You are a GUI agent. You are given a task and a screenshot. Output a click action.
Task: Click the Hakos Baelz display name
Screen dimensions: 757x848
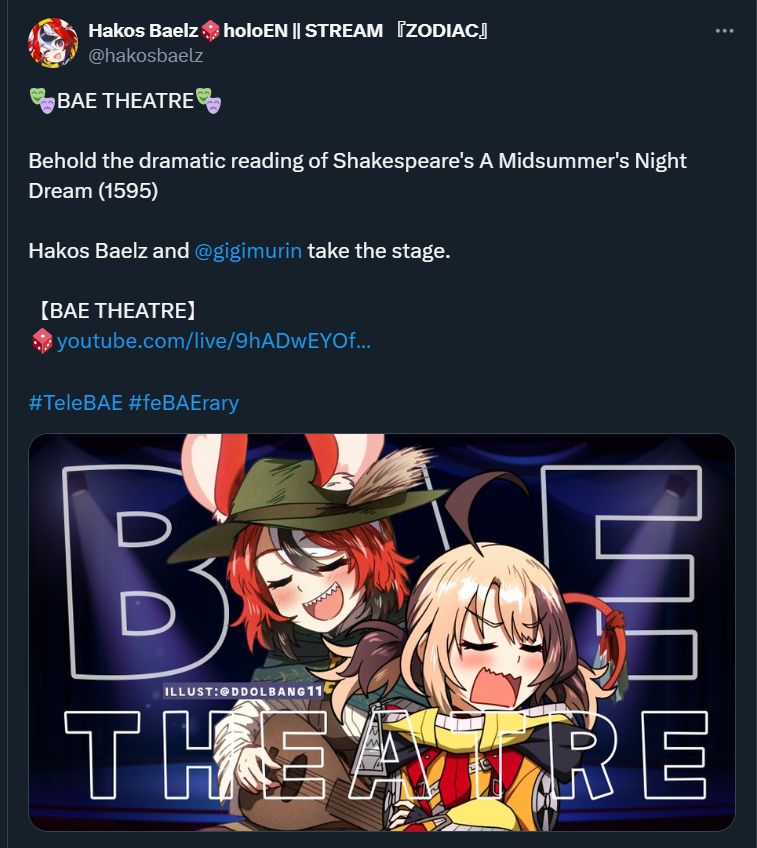pyautogui.click(x=143, y=30)
